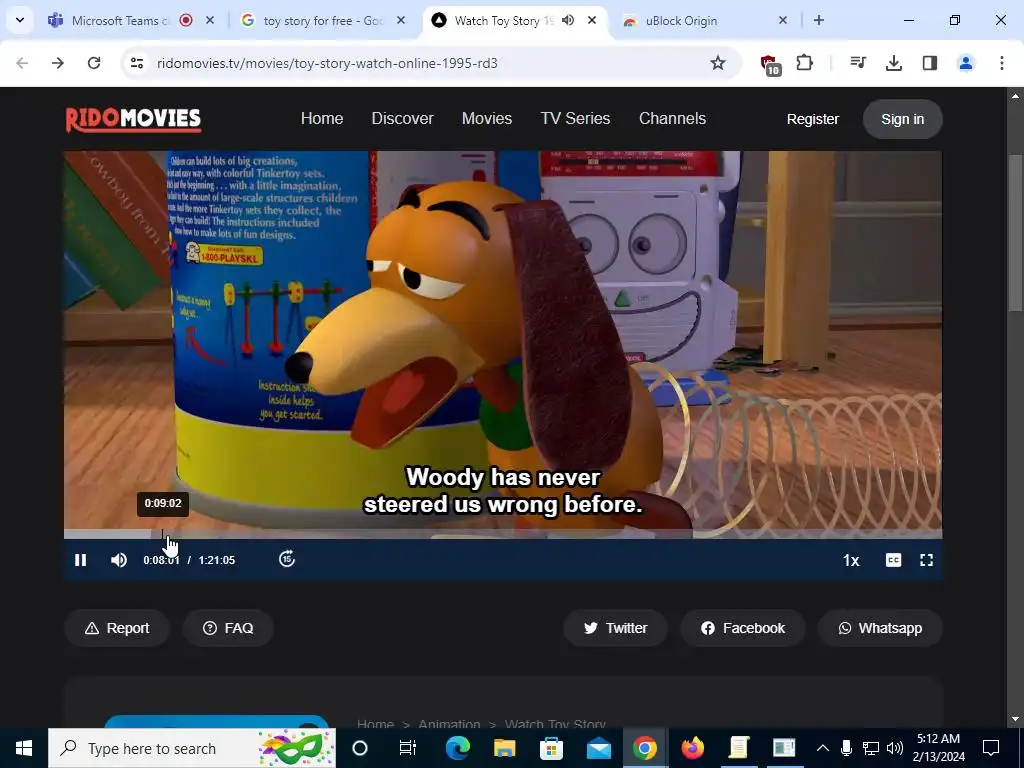Open the media control icon
Viewport: 1024px width, 768px height.
tap(857, 63)
